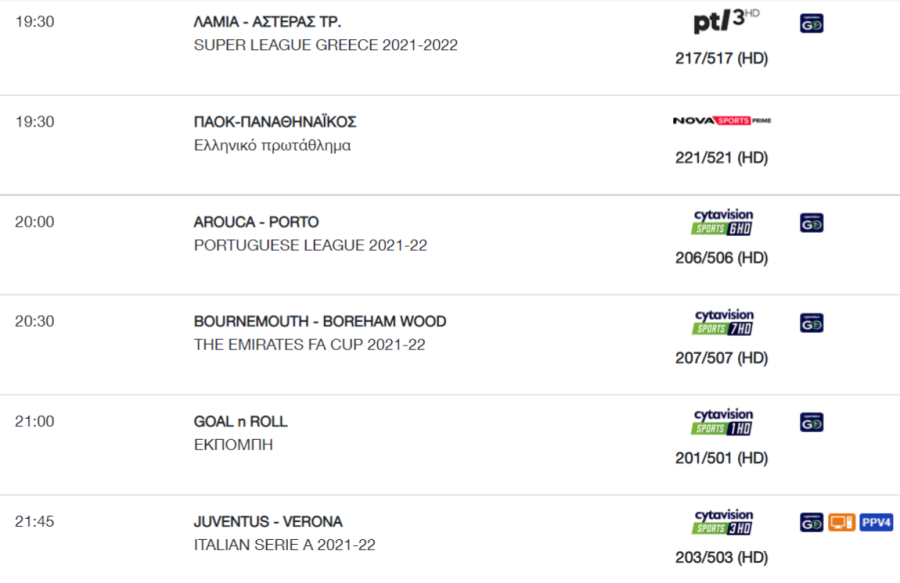Click channel number 221/521 (HD)
This screenshot has width=900, height=583.
(x=721, y=158)
